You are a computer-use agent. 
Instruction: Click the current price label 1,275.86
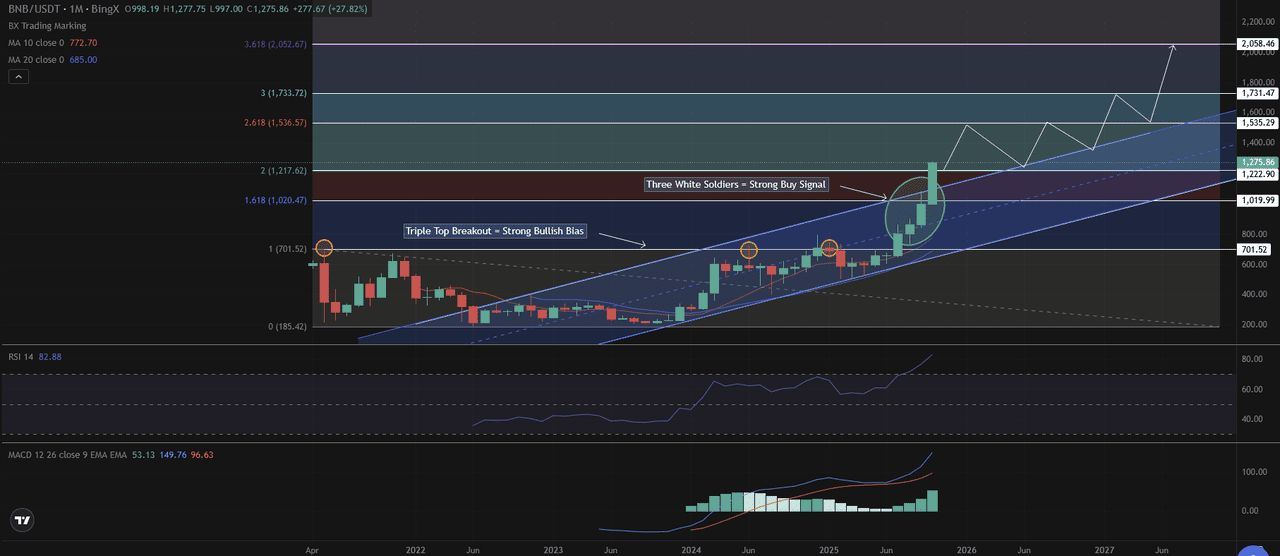[x=1256, y=162]
